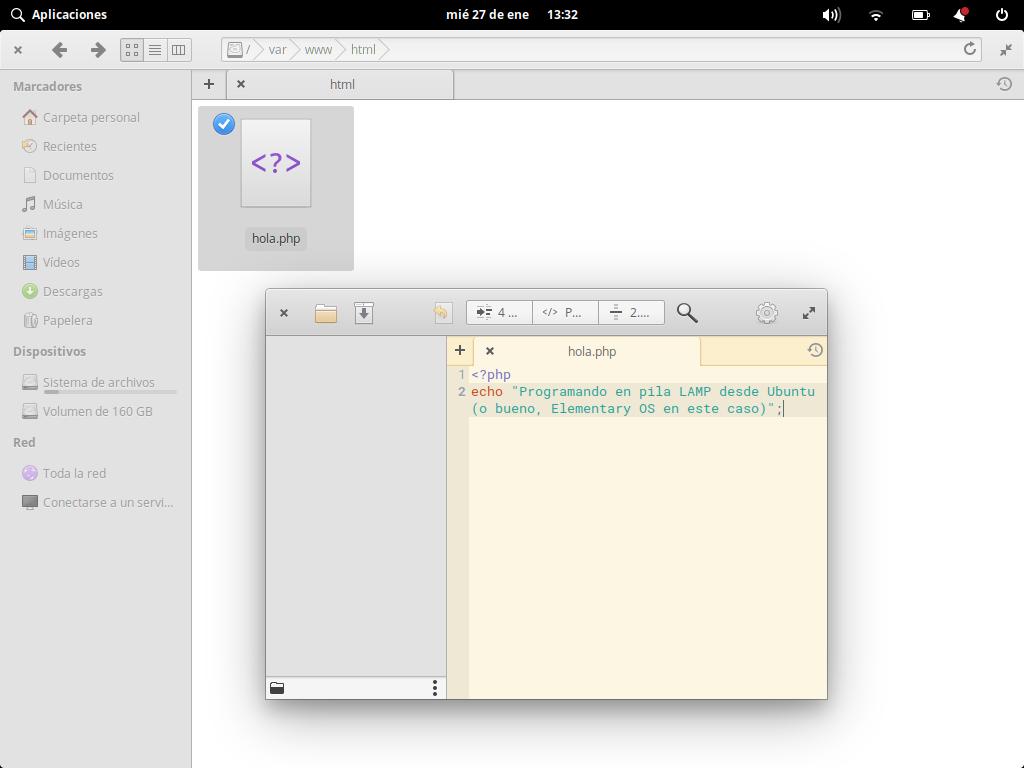
Task: Open editor sidebar more options menu
Action: [x=435, y=688]
